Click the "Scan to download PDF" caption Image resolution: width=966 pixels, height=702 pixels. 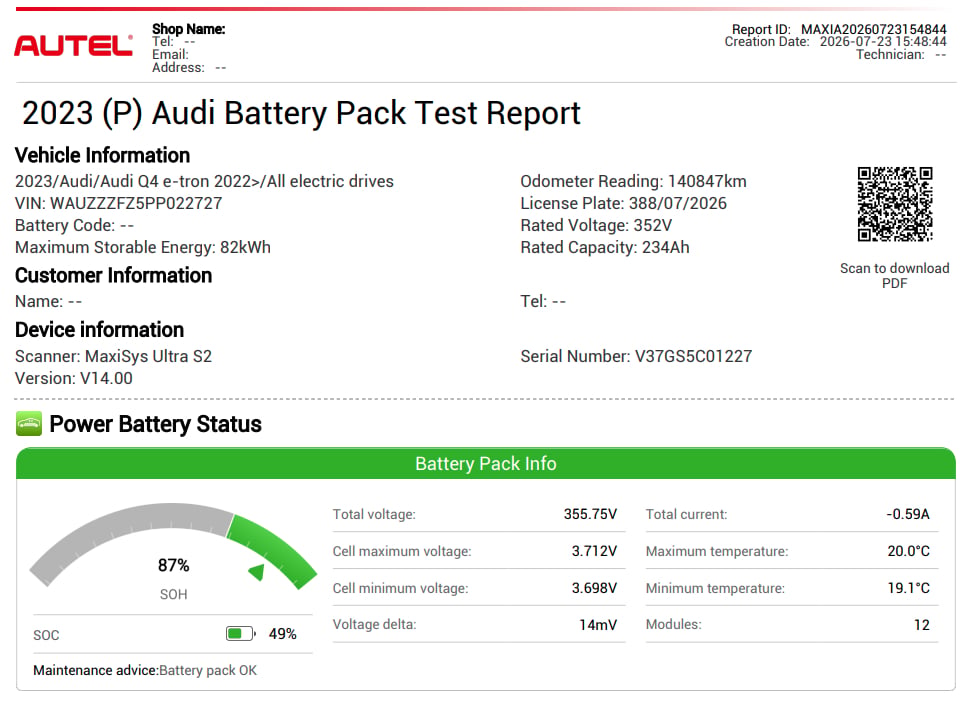pos(895,275)
